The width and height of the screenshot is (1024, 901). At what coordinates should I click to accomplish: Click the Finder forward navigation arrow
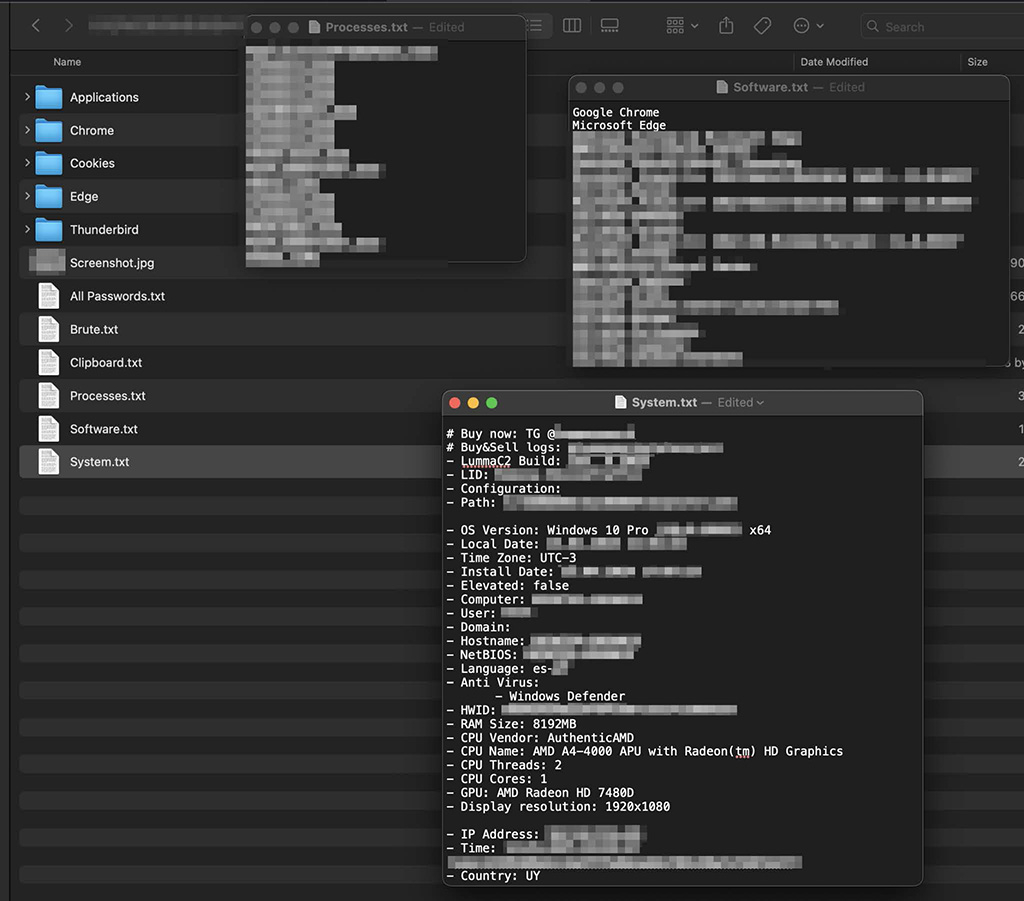(69, 25)
